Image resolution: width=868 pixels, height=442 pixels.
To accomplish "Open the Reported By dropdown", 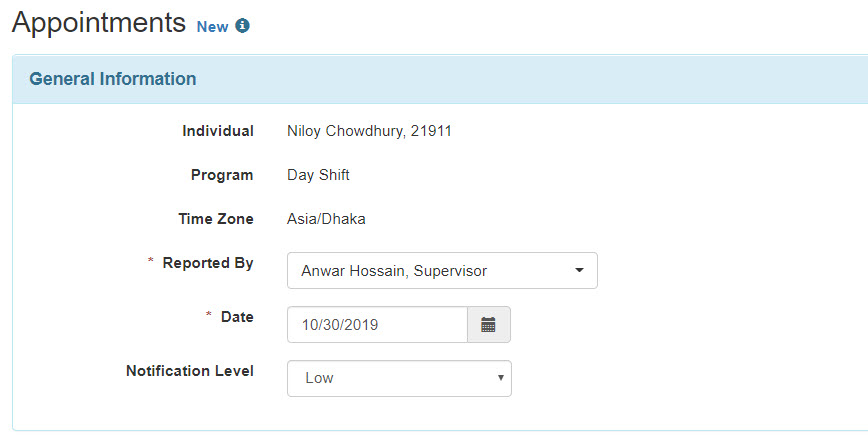I will 442,270.
